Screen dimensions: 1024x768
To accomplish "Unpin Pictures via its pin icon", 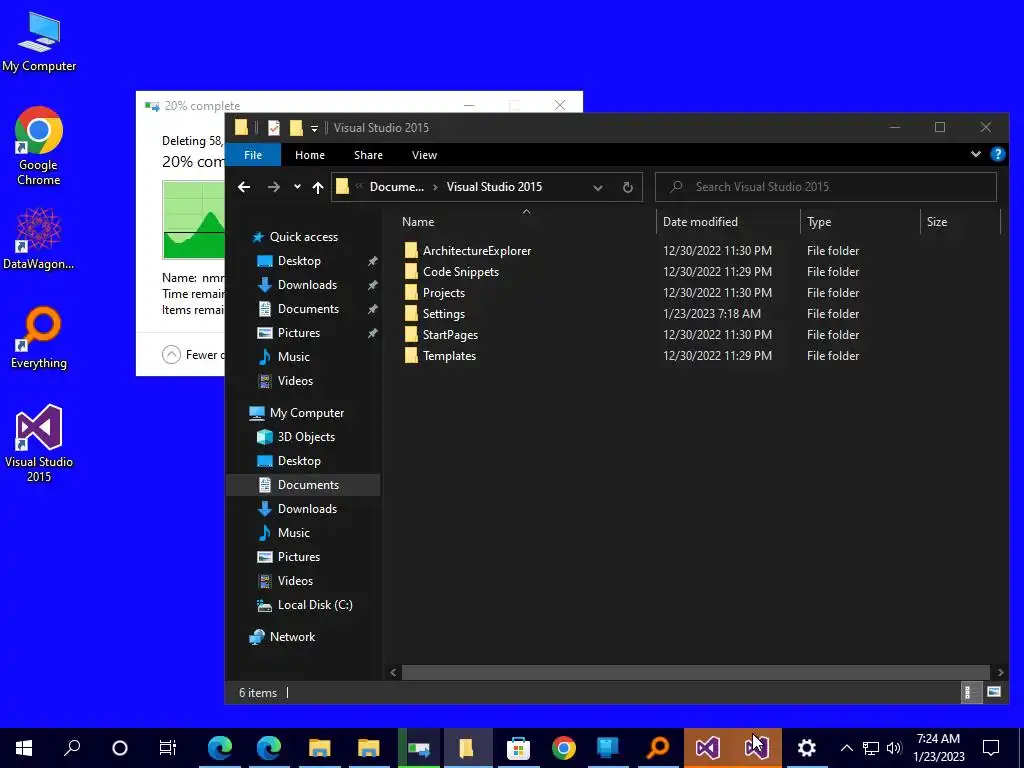I will coord(372,333).
